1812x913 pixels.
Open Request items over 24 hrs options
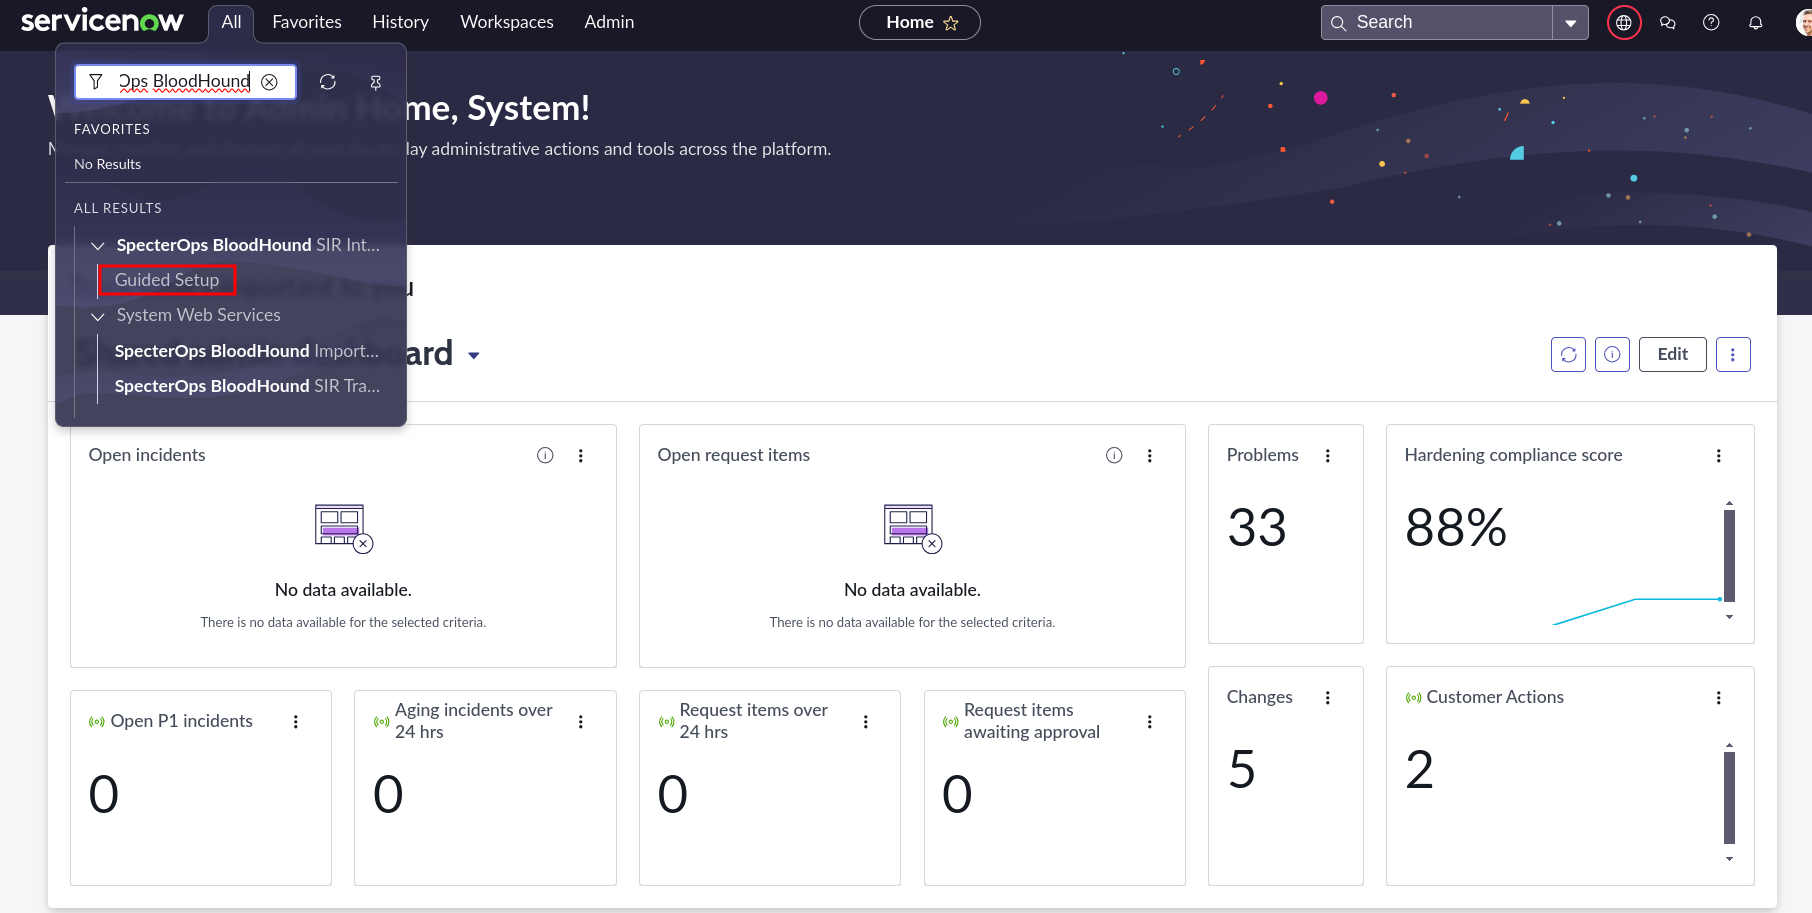coord(866,722)
